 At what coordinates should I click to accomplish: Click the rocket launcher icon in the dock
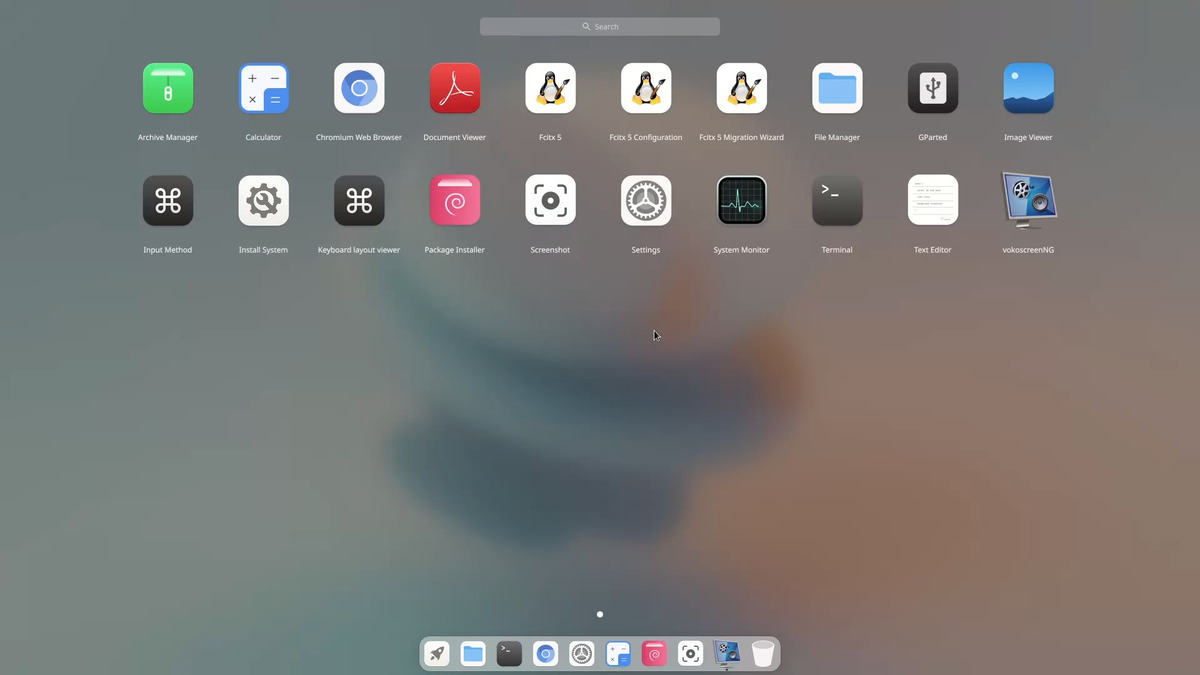(x=437, y=654)
